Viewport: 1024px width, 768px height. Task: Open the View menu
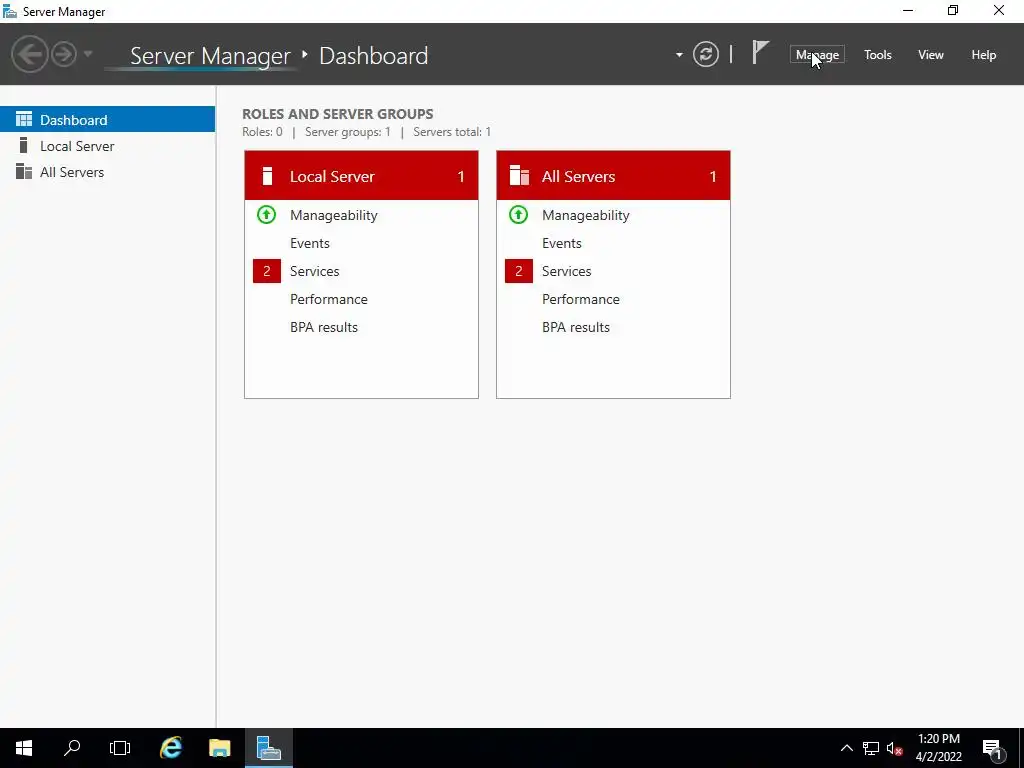[931, 55]
